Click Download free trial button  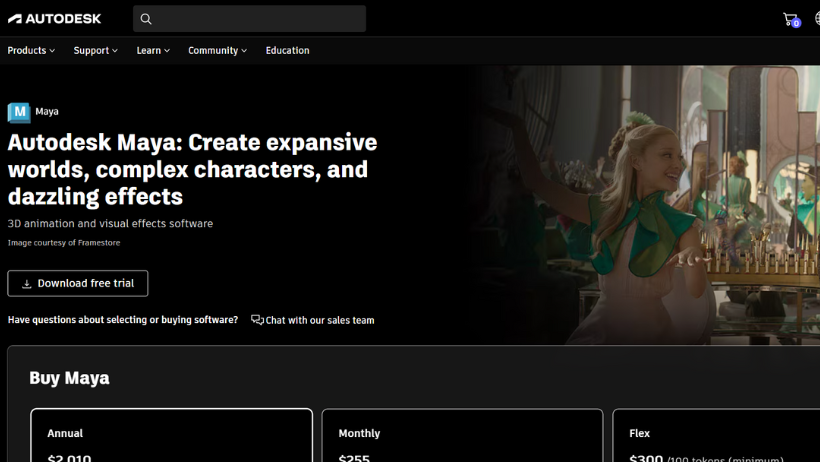(78, 283)
